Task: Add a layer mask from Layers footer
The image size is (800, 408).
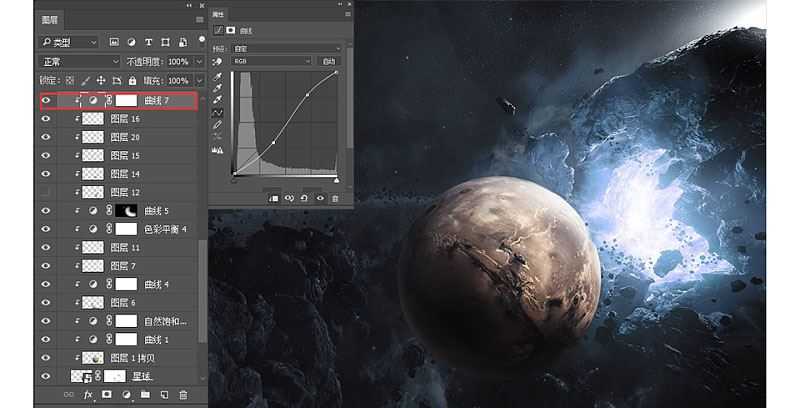Action: 107,395
